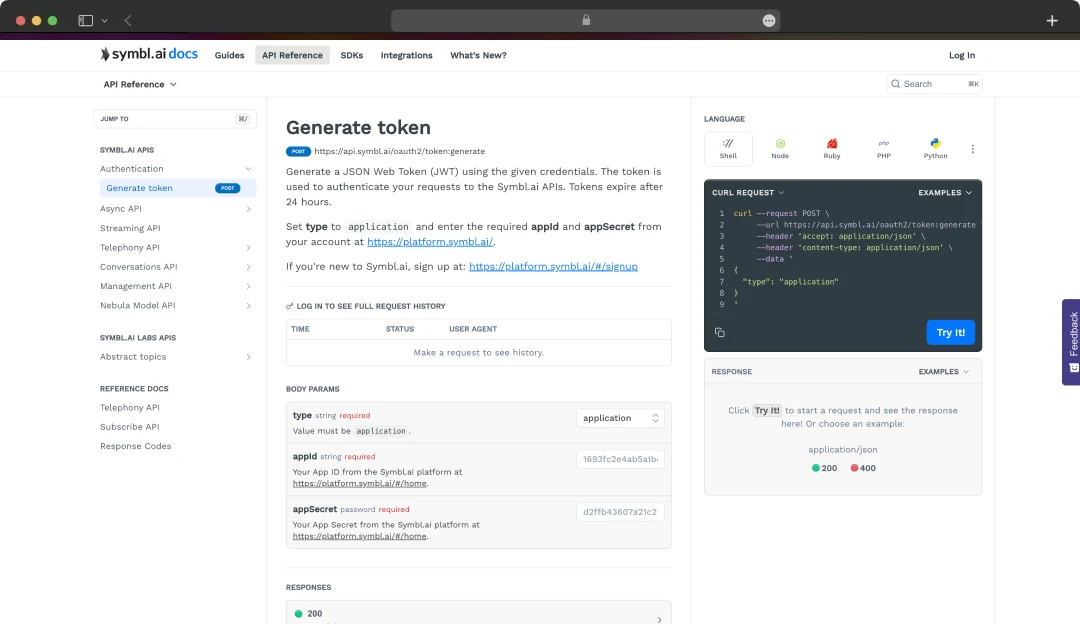Select the 400 response example
Image resolution: width=1080 pixels, height=624 pixels.
tap(864, 467)
